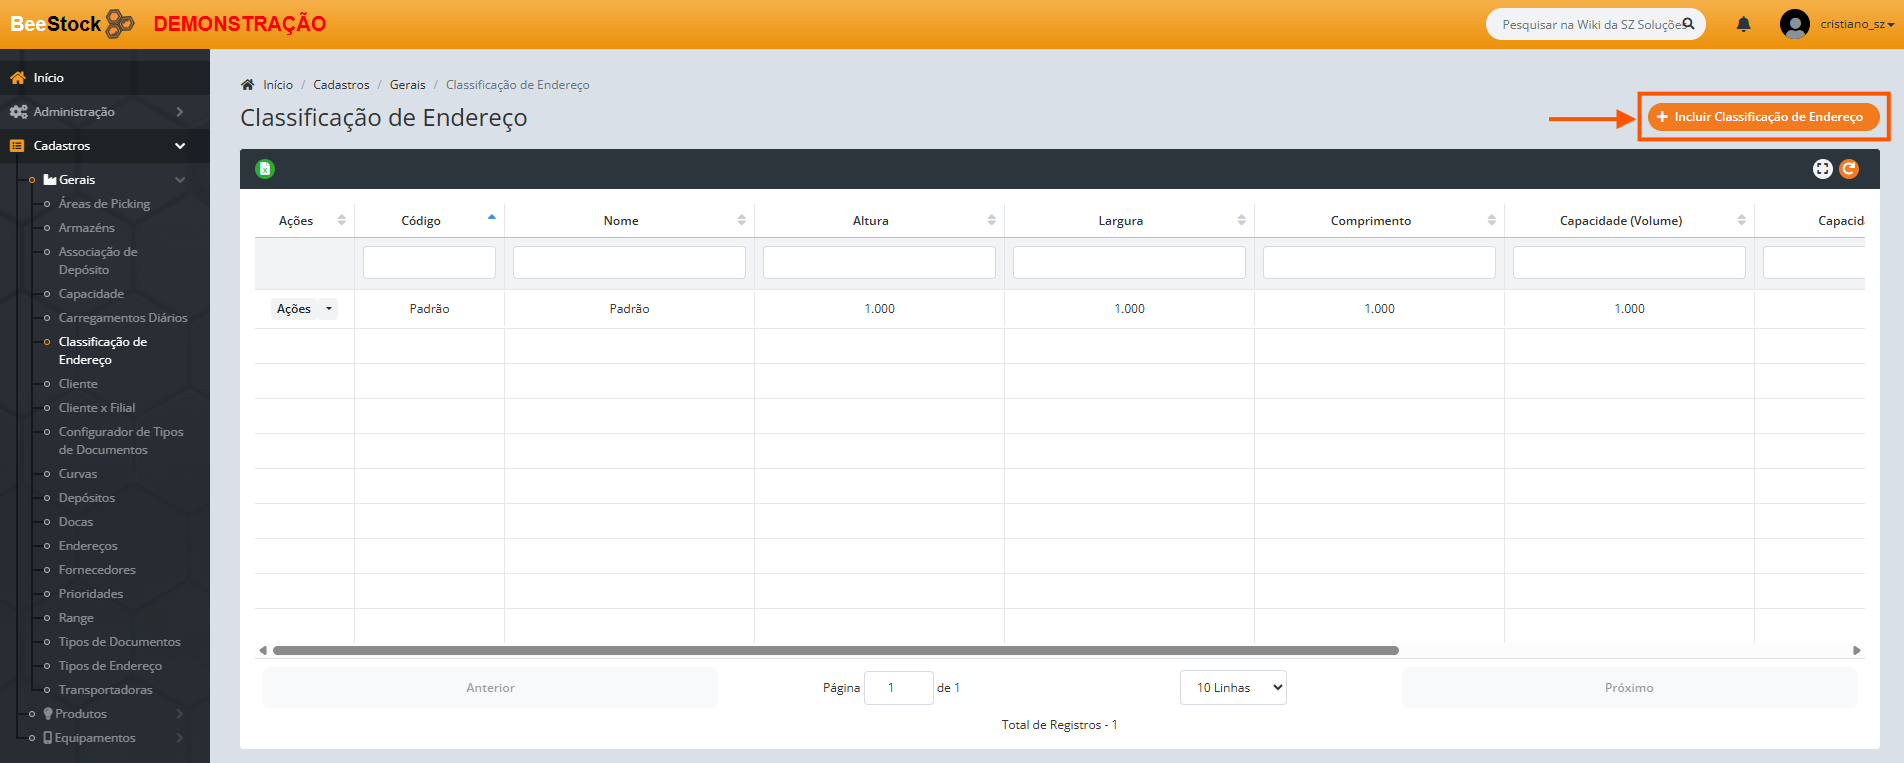Click the wiki search magnifier icon

(1688, 24)
